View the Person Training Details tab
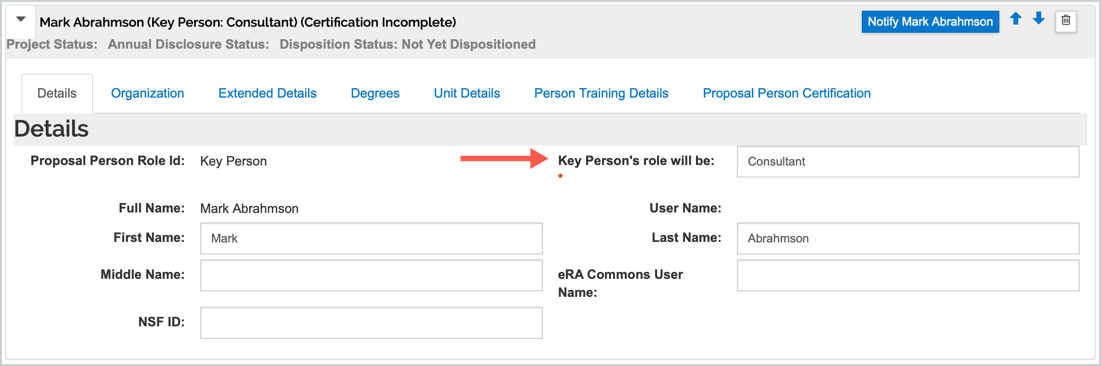Image resolution: width=1101 pixels, height=366 pixels. coord(601,93)
